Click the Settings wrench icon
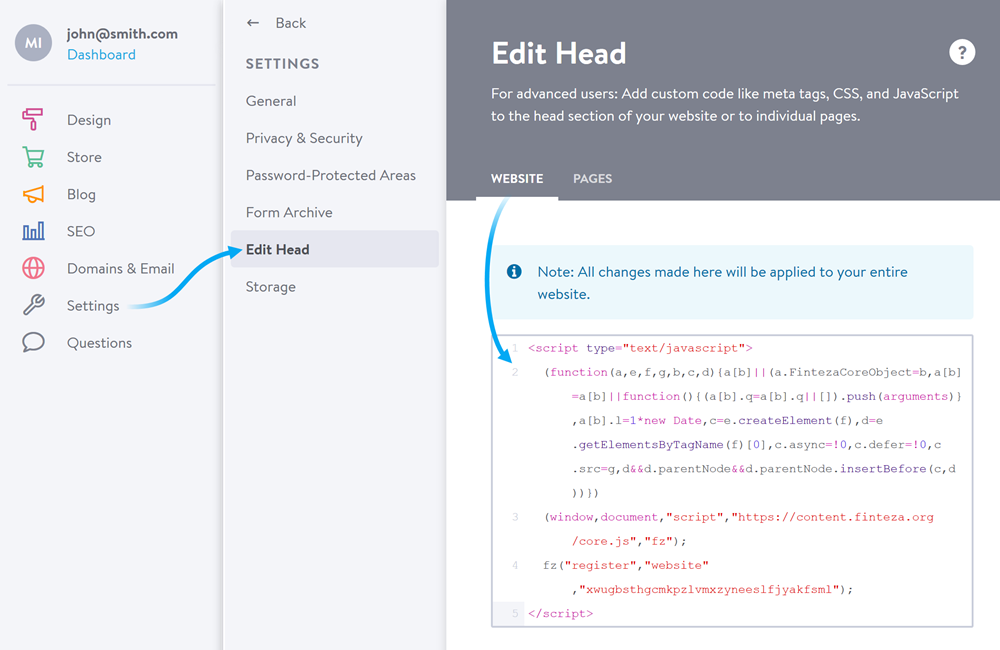Screen dimensions: 1000x650 33,305
